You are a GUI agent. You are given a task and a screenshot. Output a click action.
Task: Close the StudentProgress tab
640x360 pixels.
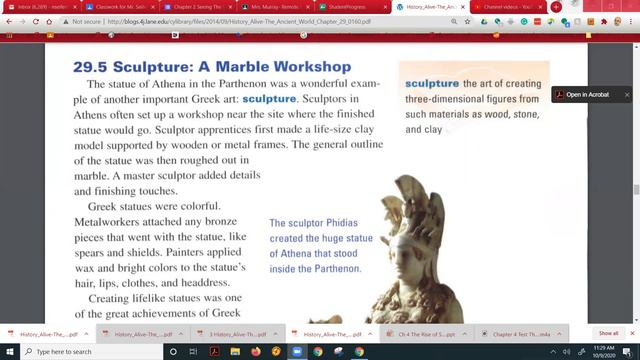(385, 7)
